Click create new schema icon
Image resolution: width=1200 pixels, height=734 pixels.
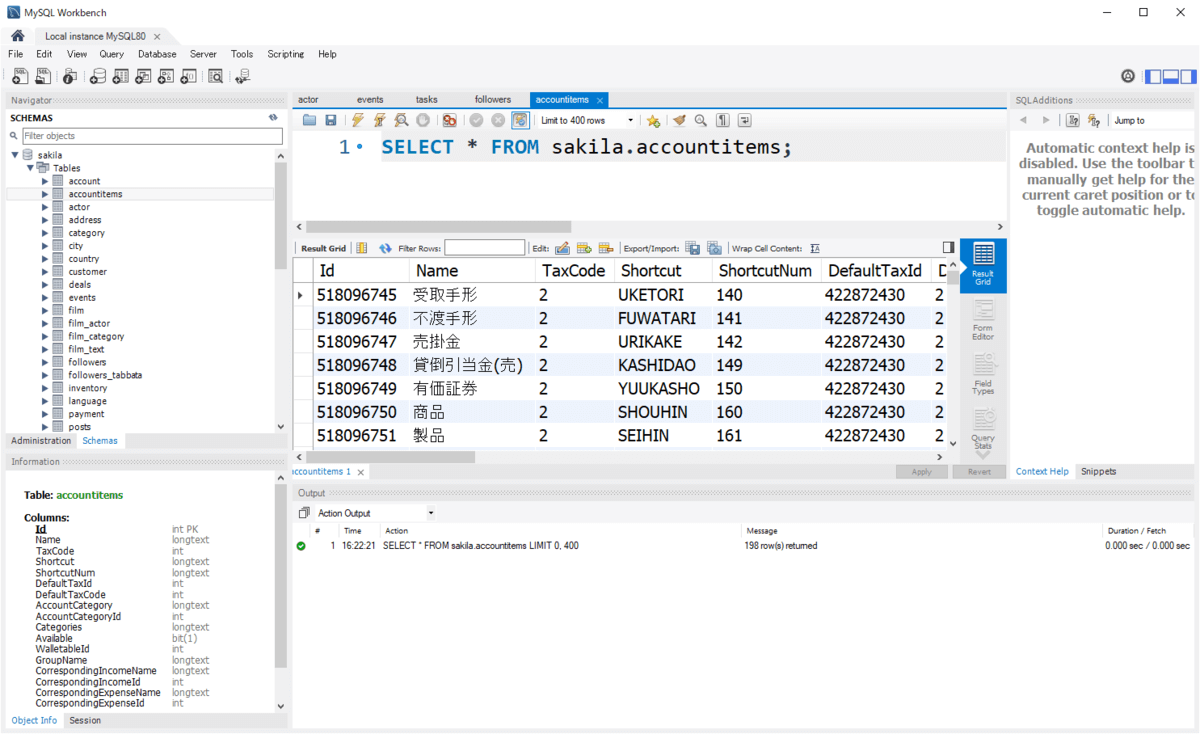pyautogui.click(x=97, y=76)
